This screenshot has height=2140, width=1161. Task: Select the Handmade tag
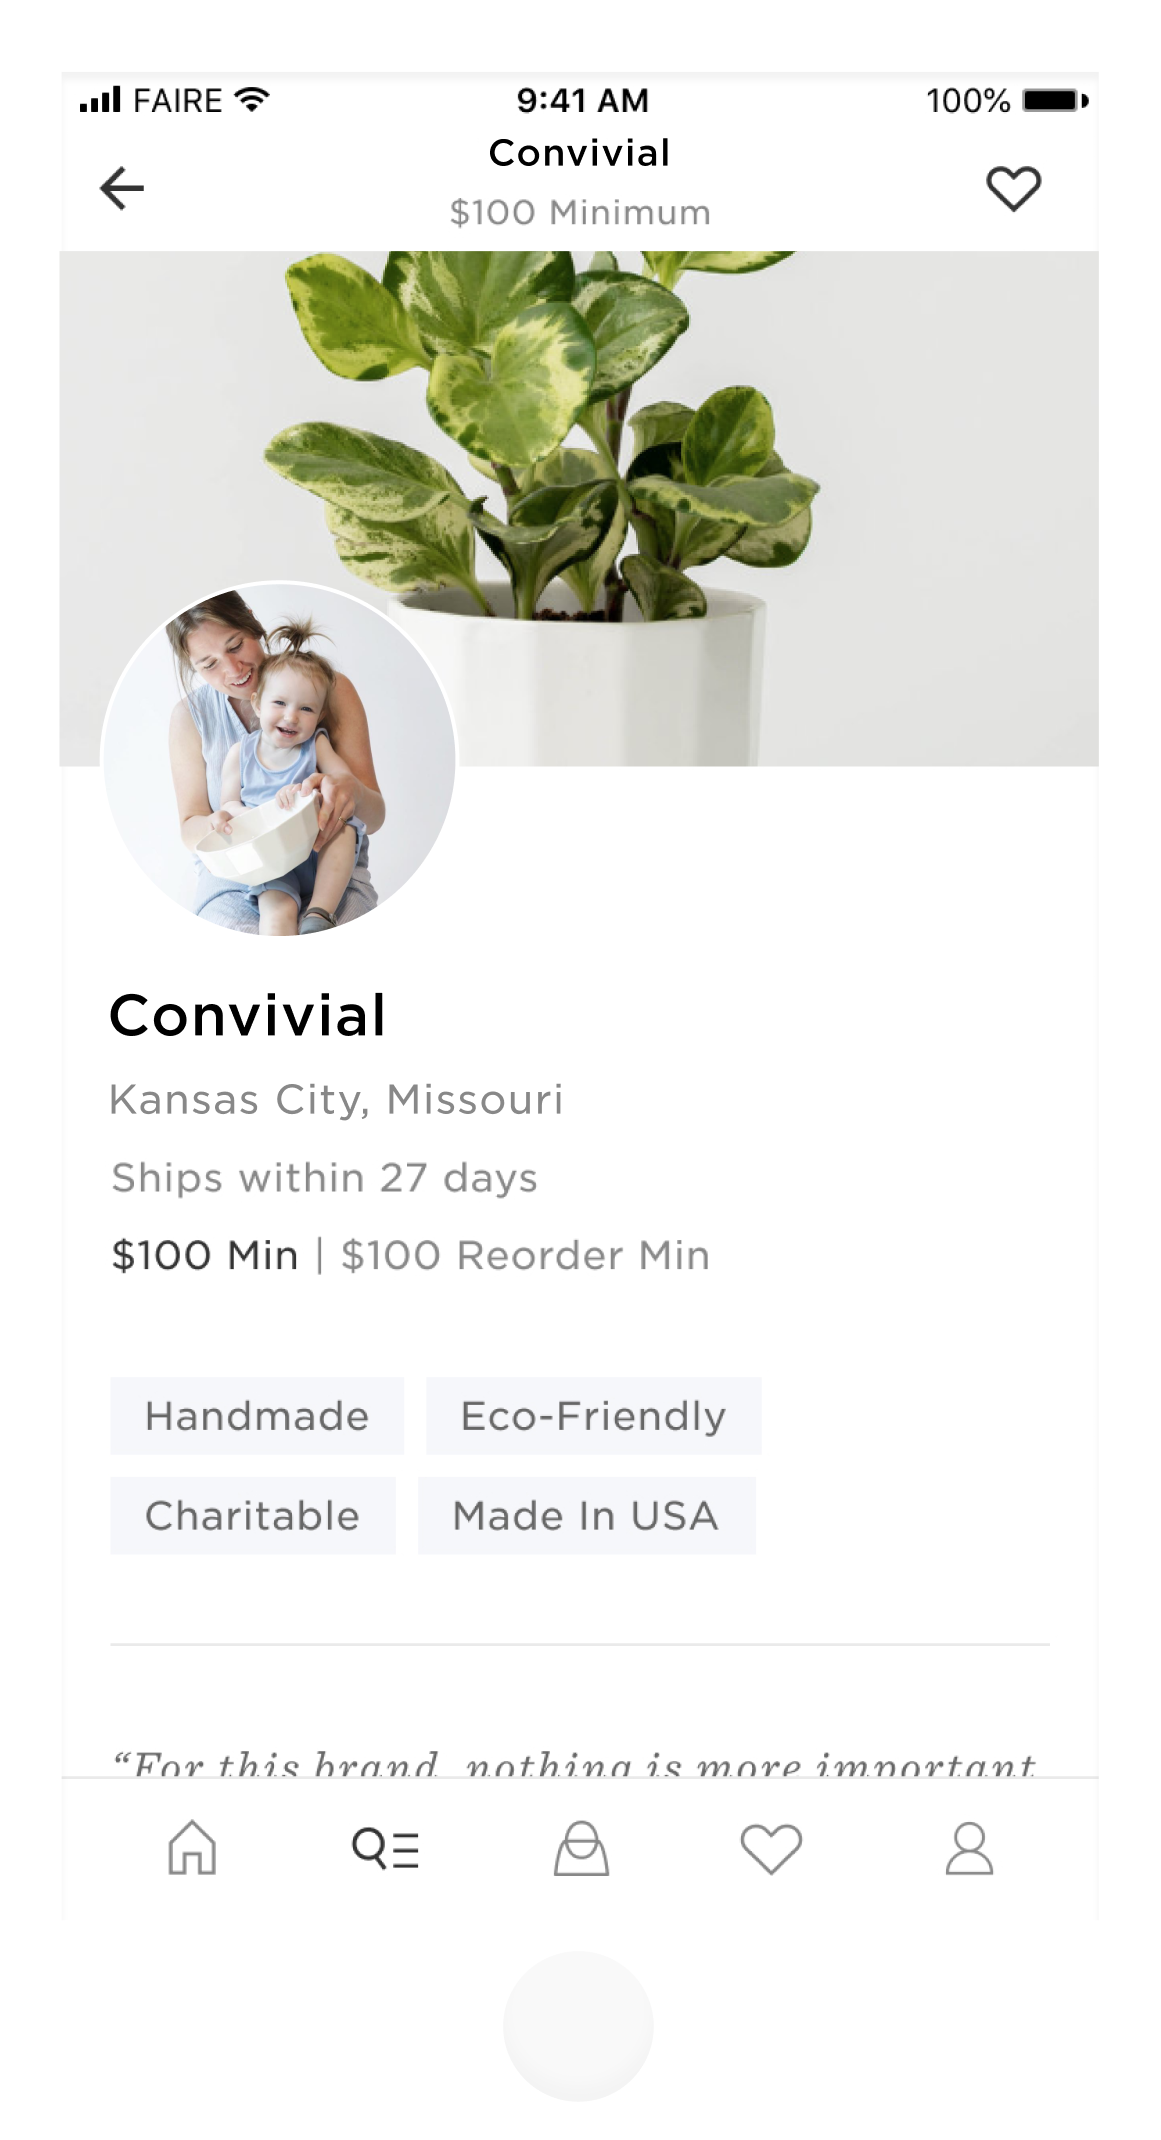pos(257,1416)
